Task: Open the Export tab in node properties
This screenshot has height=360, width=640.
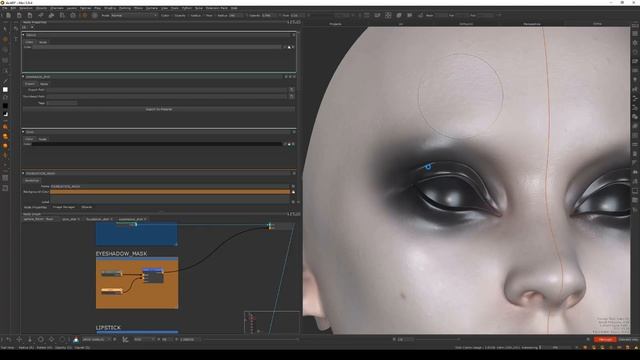Action: click(30, 84)
